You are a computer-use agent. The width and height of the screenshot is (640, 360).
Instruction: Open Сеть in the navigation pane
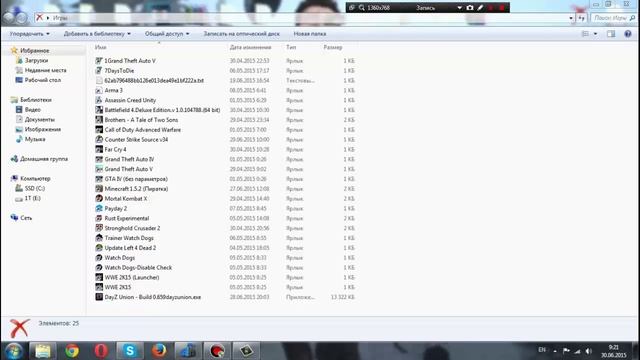[x=26, y=218]
